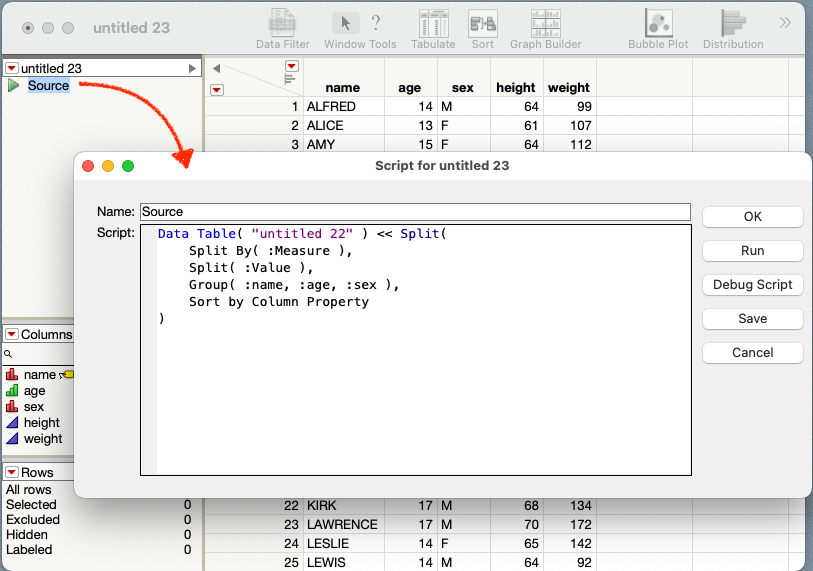Click Cancel in the script dialog
This screenshot has width=813, height=571.
point(752,353)
